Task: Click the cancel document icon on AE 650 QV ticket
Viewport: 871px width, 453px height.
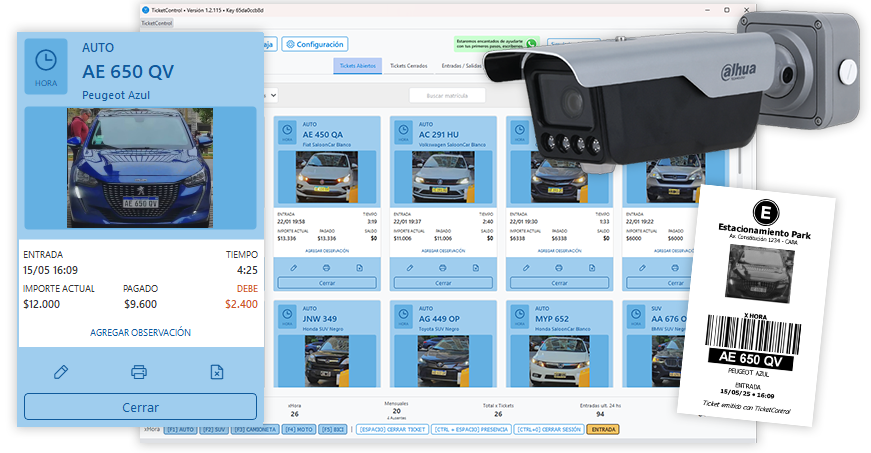Action: (x=216, y=372)
